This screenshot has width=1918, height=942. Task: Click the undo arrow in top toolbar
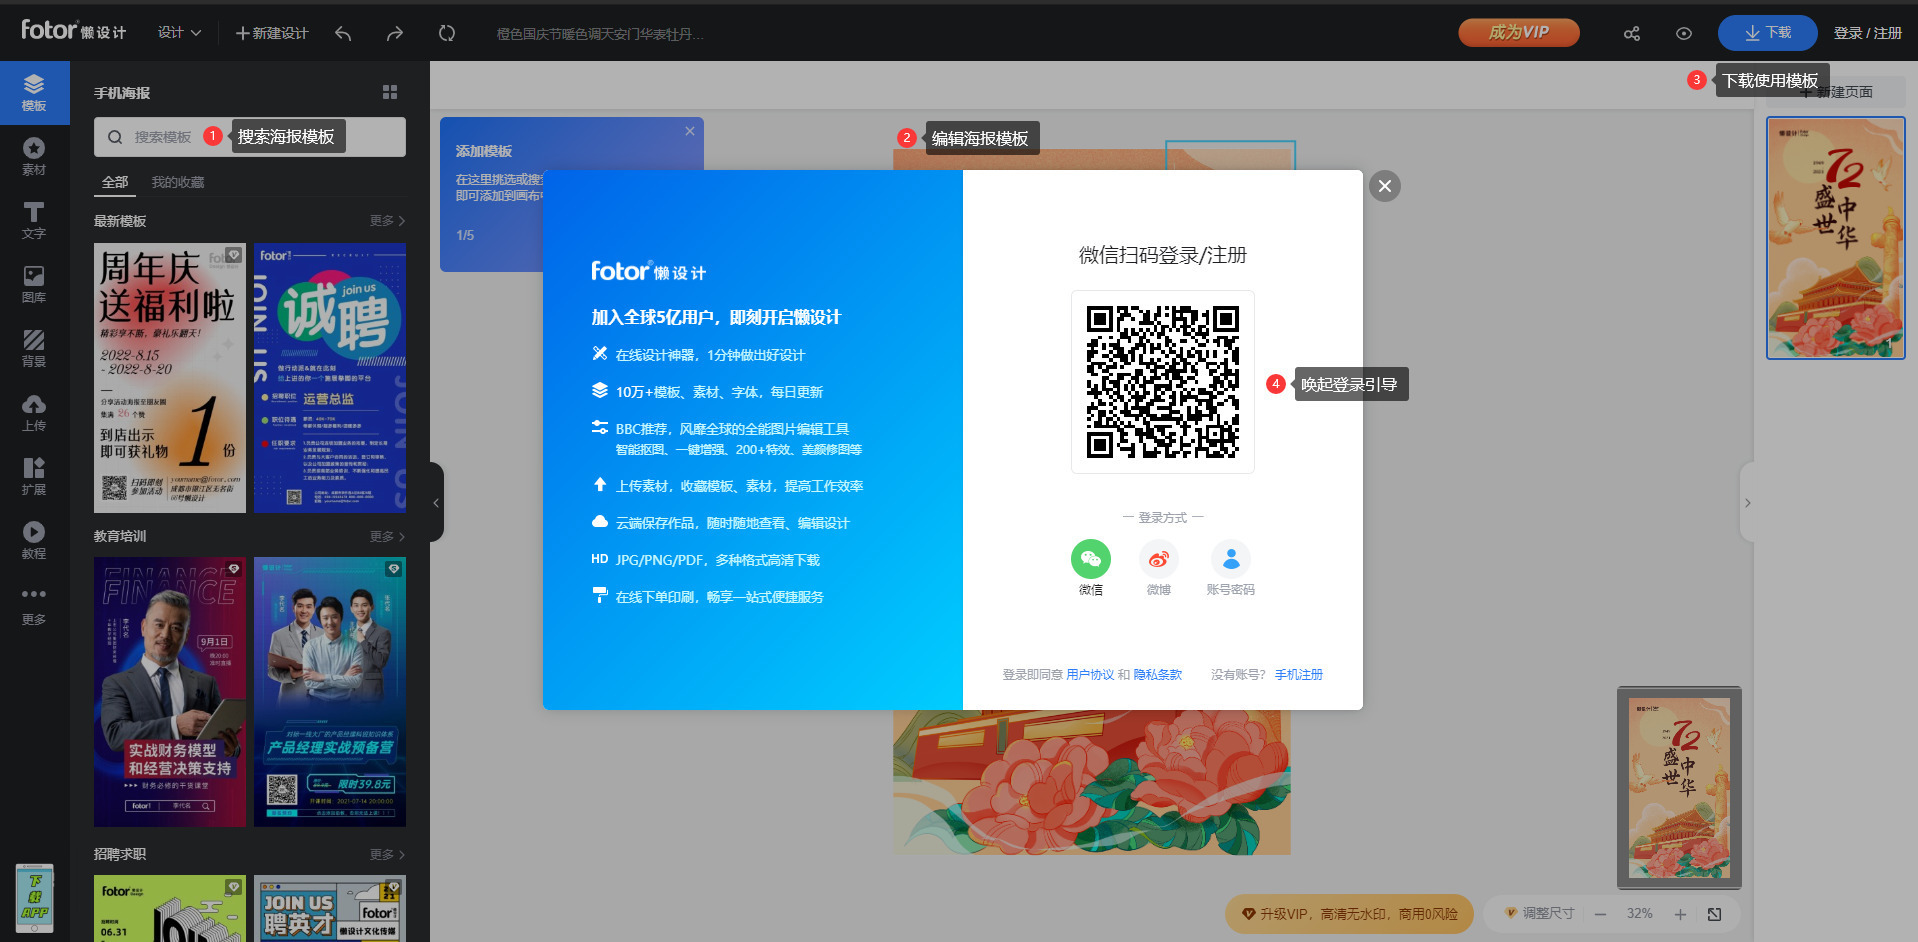343,33
